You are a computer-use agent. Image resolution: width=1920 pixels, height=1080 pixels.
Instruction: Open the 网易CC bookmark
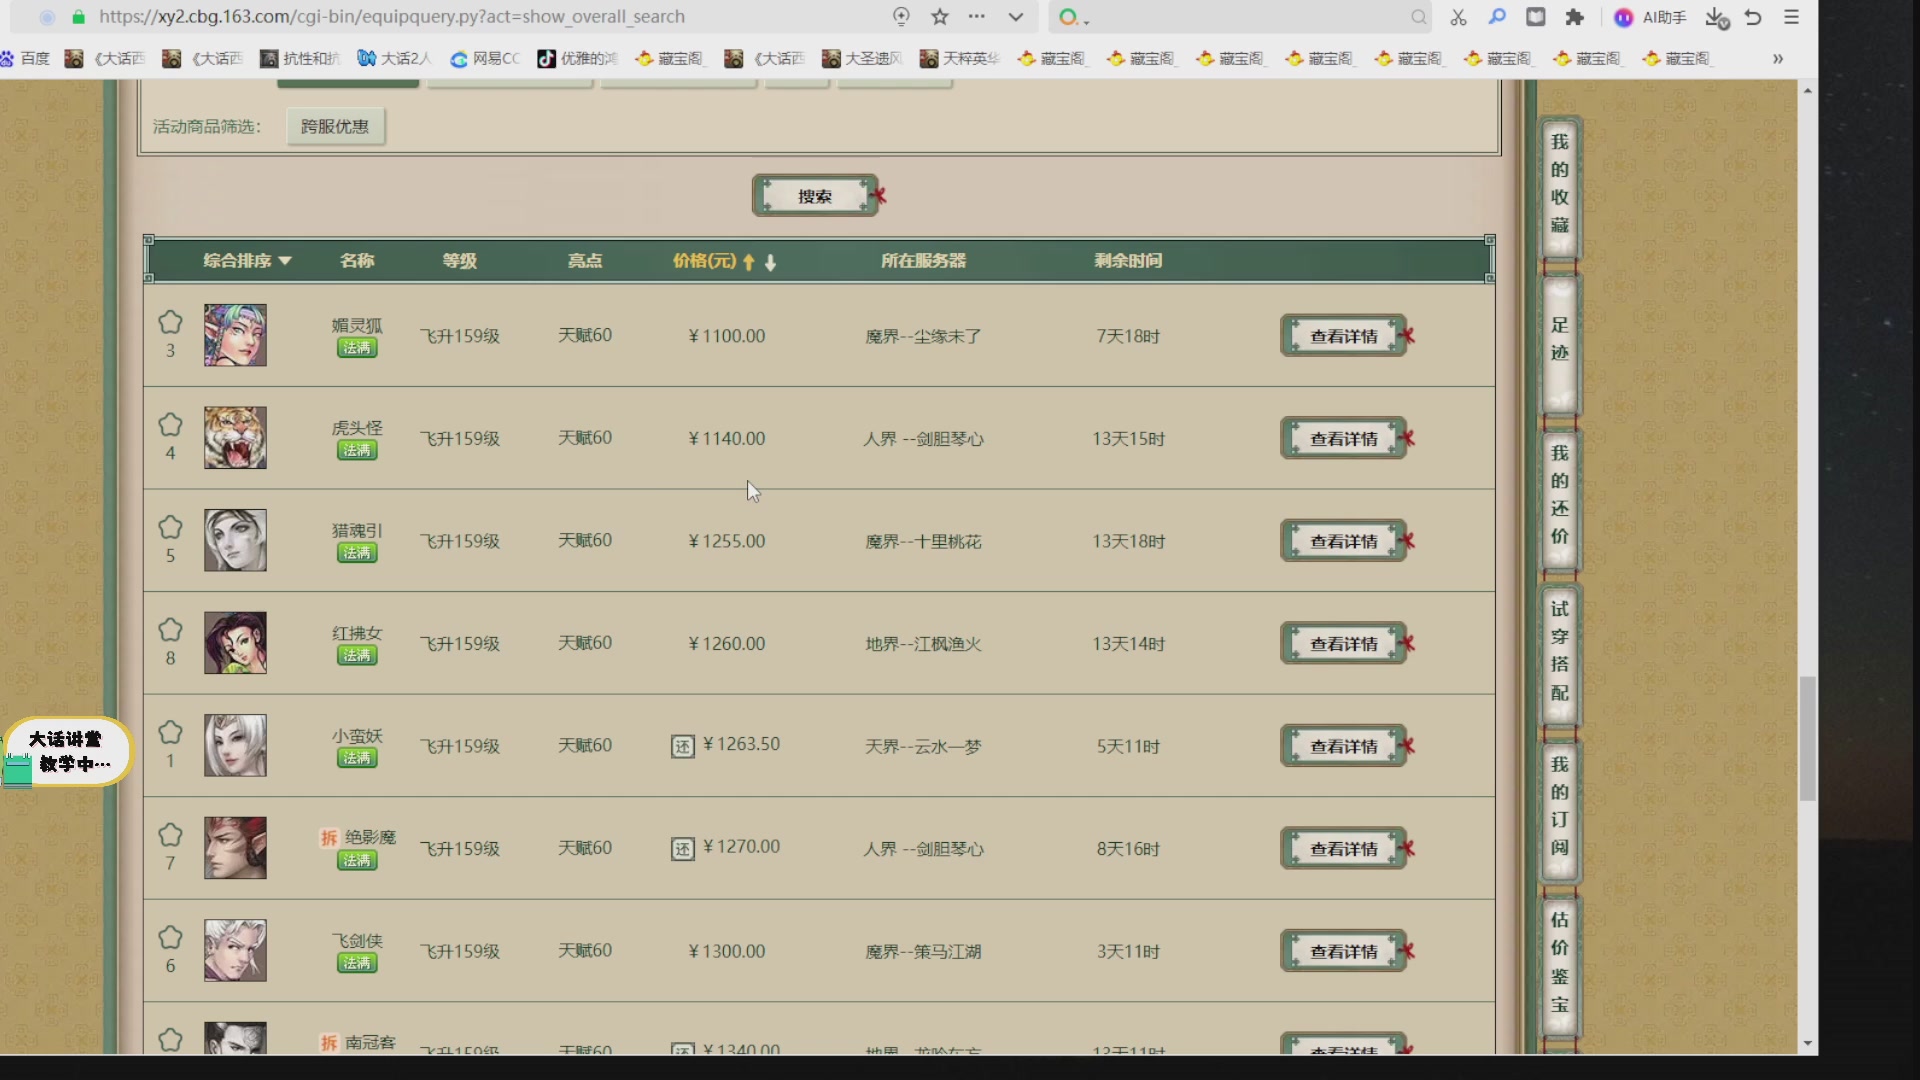coord(485,59)
